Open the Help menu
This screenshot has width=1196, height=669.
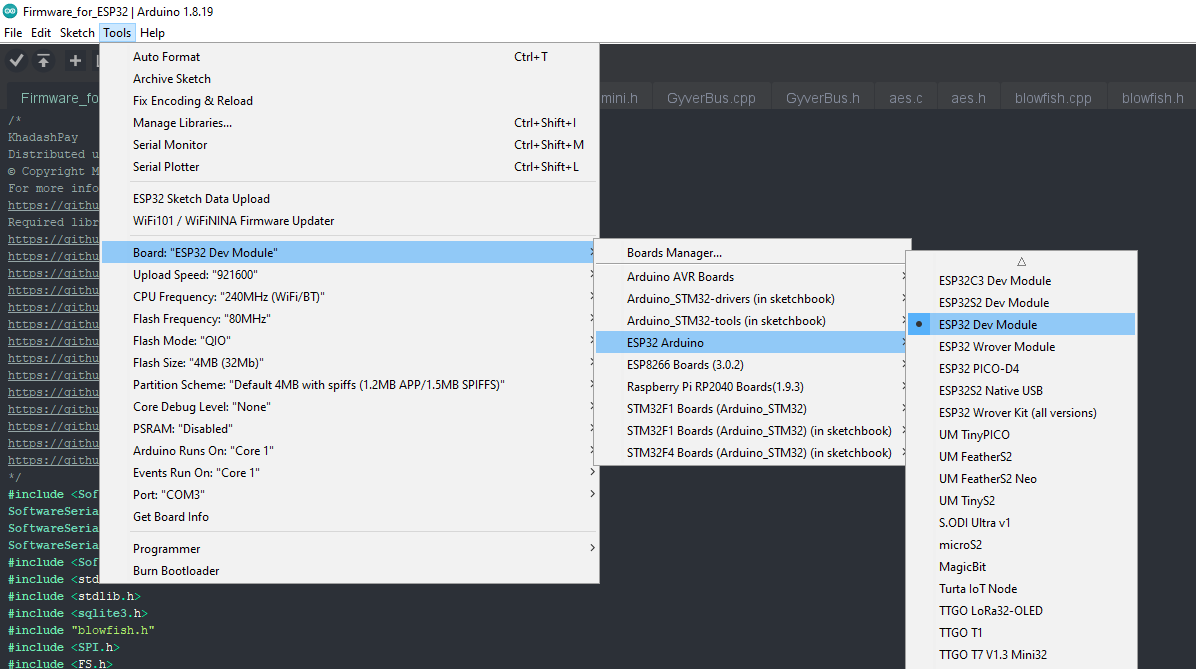152,33
